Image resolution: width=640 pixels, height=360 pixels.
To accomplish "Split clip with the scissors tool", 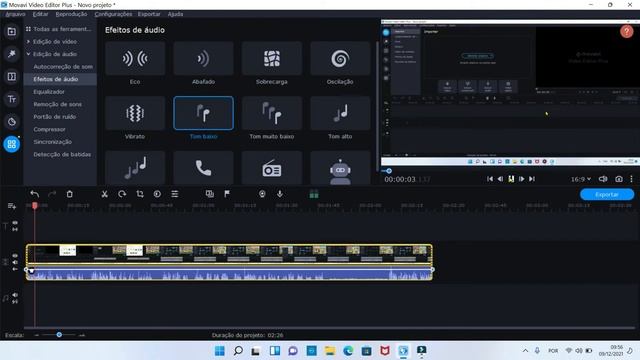I will tap(104, 194).
